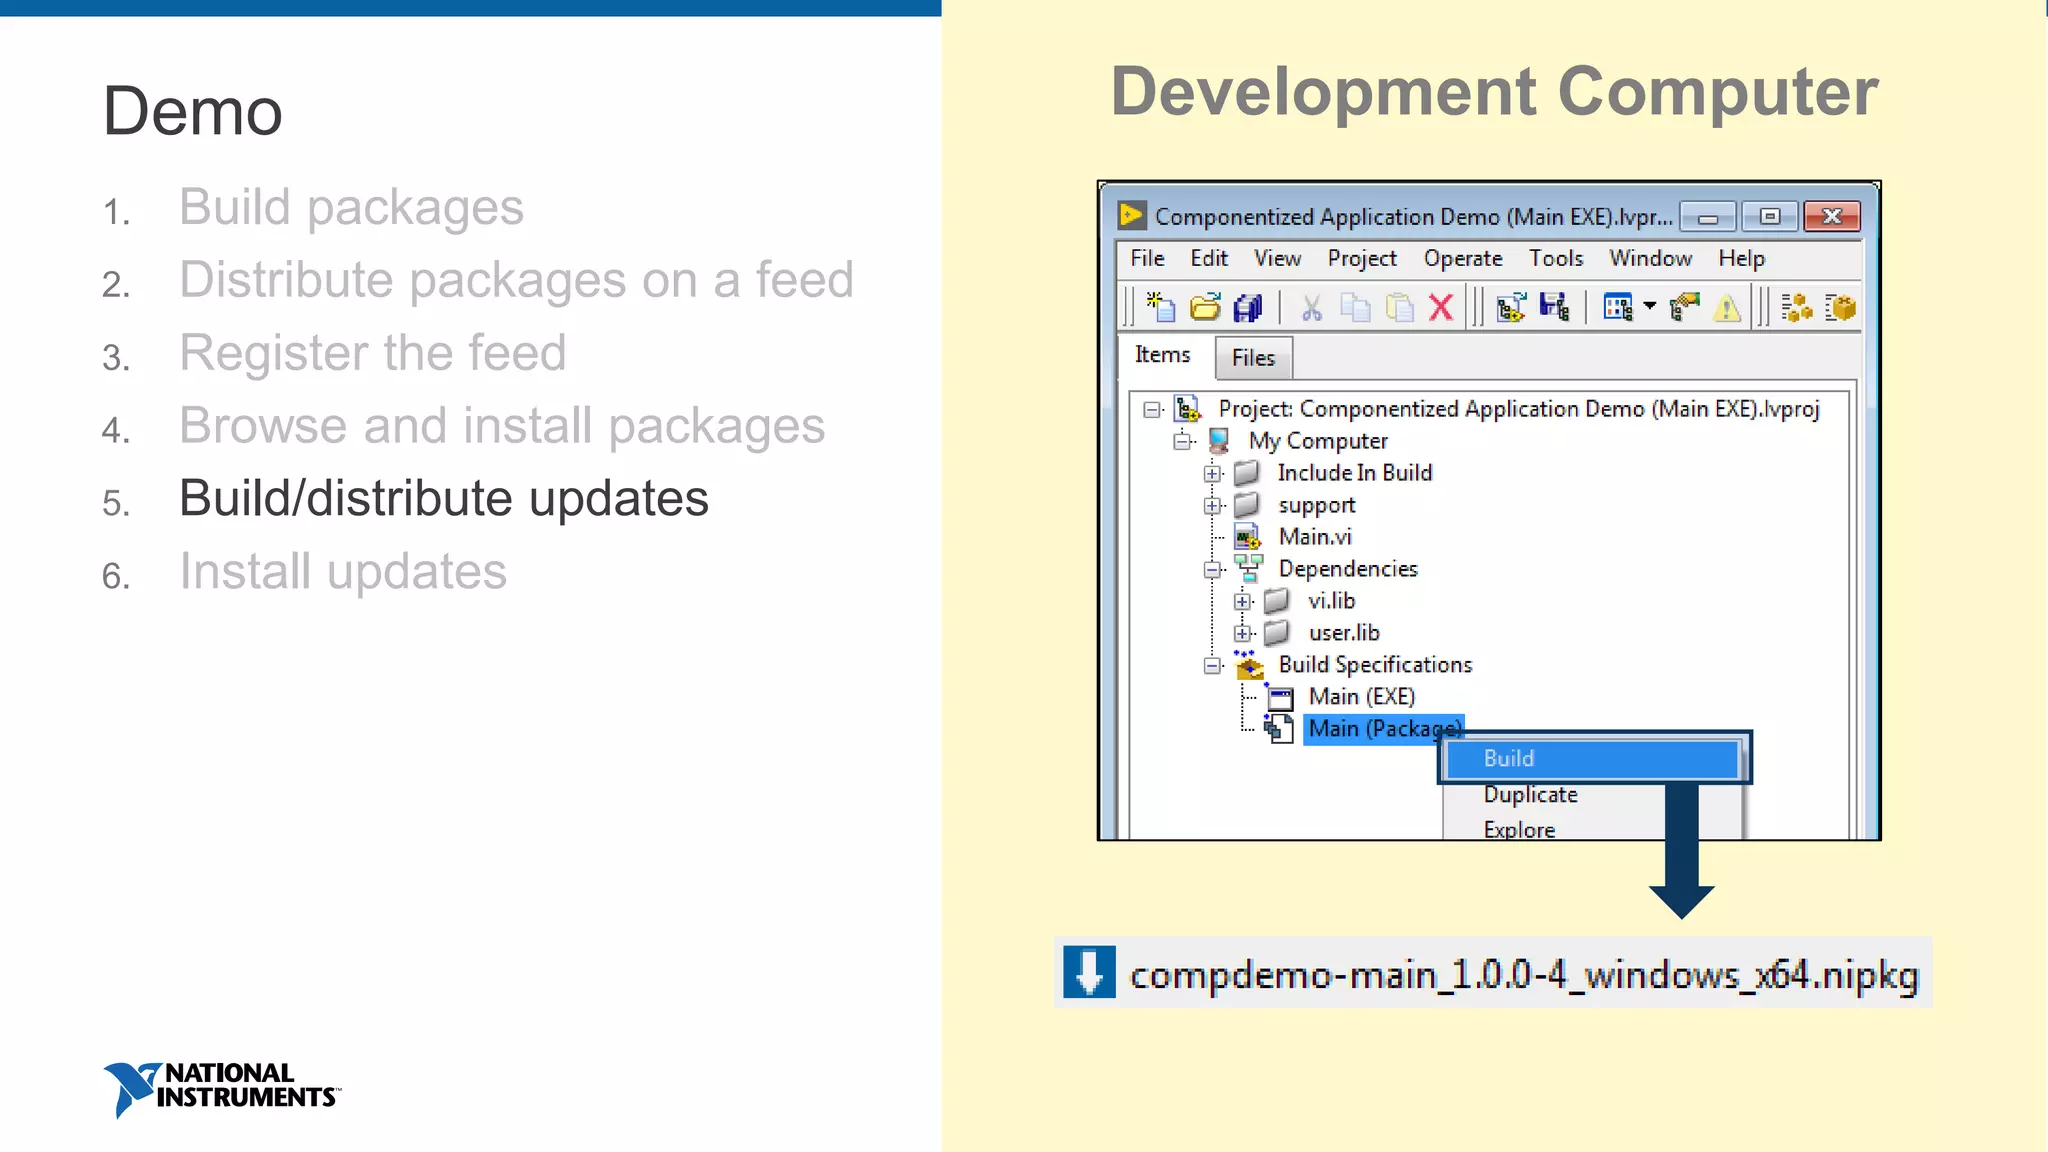Image resolution: width=2048 pixels, height=1152 pixels.
Task: Click the Dependencies network icon
Action: click(1248, 568)
